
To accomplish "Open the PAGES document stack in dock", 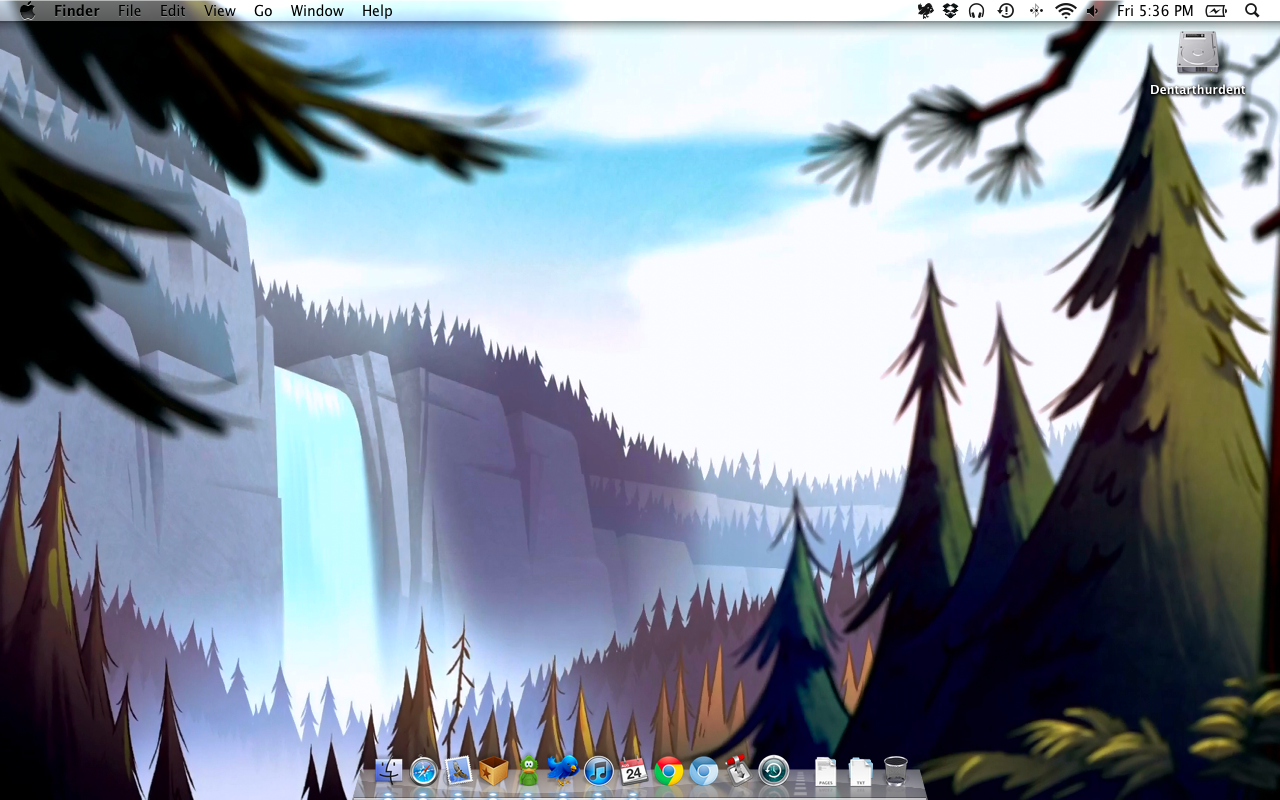I will click(825, 771).
